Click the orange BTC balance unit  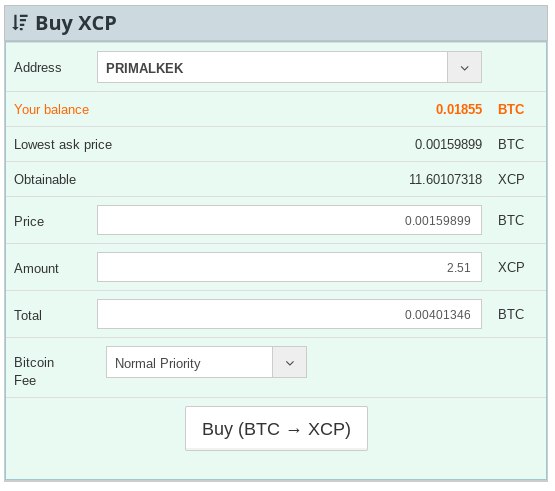[511, 109]
